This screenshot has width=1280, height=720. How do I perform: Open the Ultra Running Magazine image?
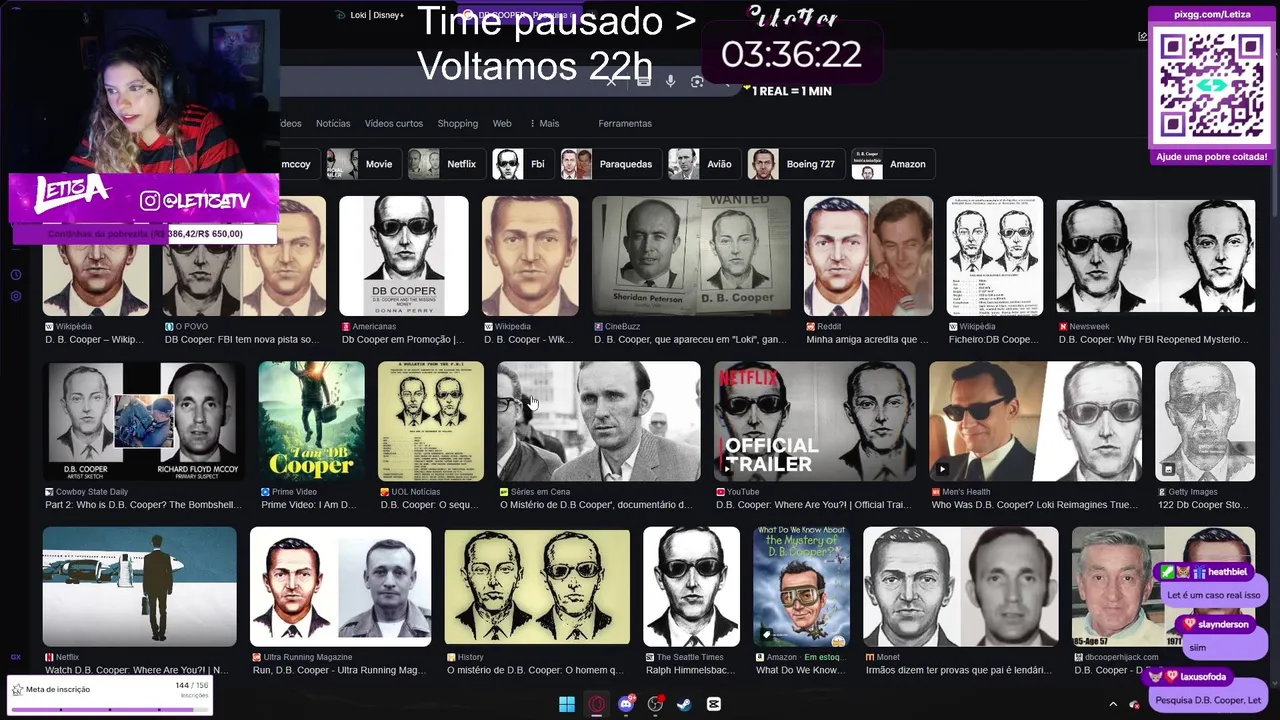coord(341,587)
